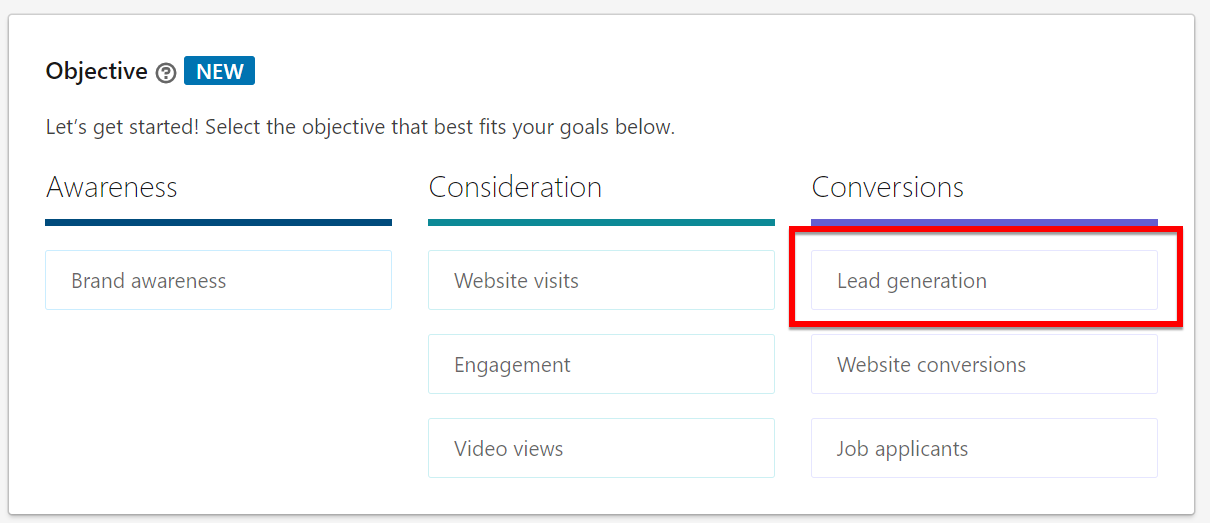Image resolution: width=1210 pixels, height=523 pixels.
Task: Click the "Let's get started!" instruction text
Action: point(360,128)
